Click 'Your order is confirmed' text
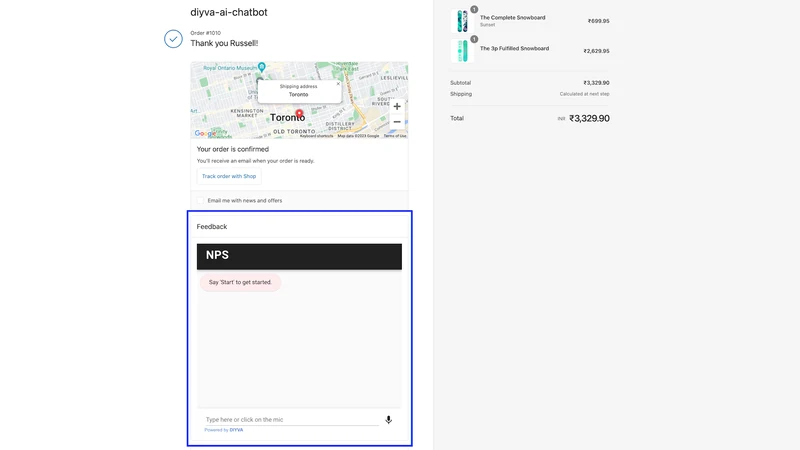This screenshot has width=800, height=450. [233, 149]
